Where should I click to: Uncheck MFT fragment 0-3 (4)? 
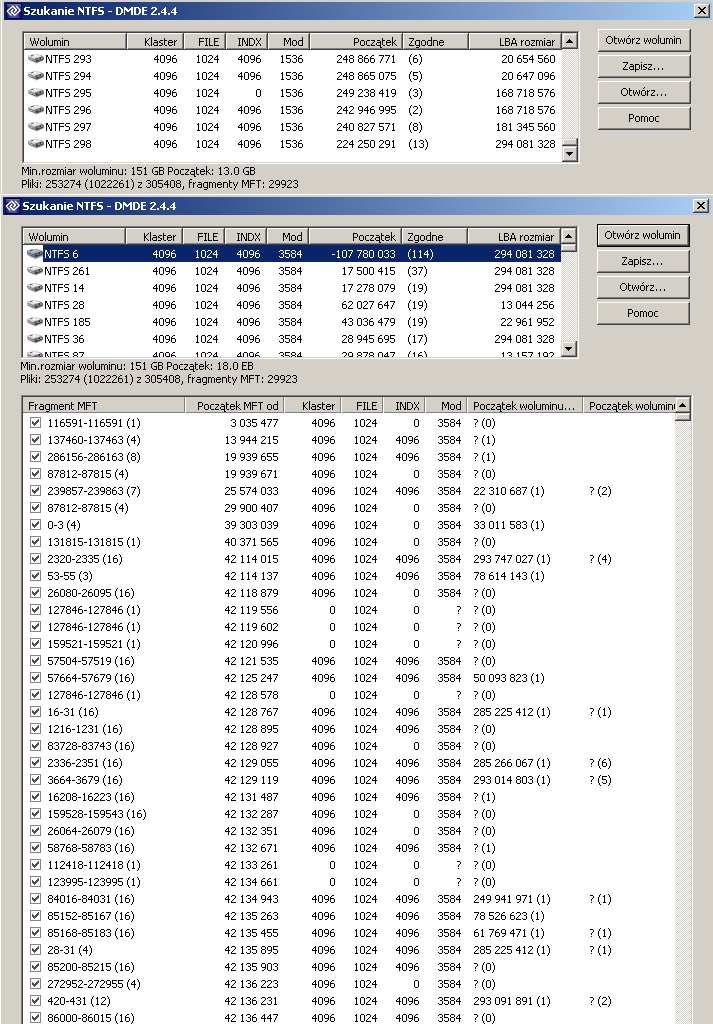coord(35,524)
